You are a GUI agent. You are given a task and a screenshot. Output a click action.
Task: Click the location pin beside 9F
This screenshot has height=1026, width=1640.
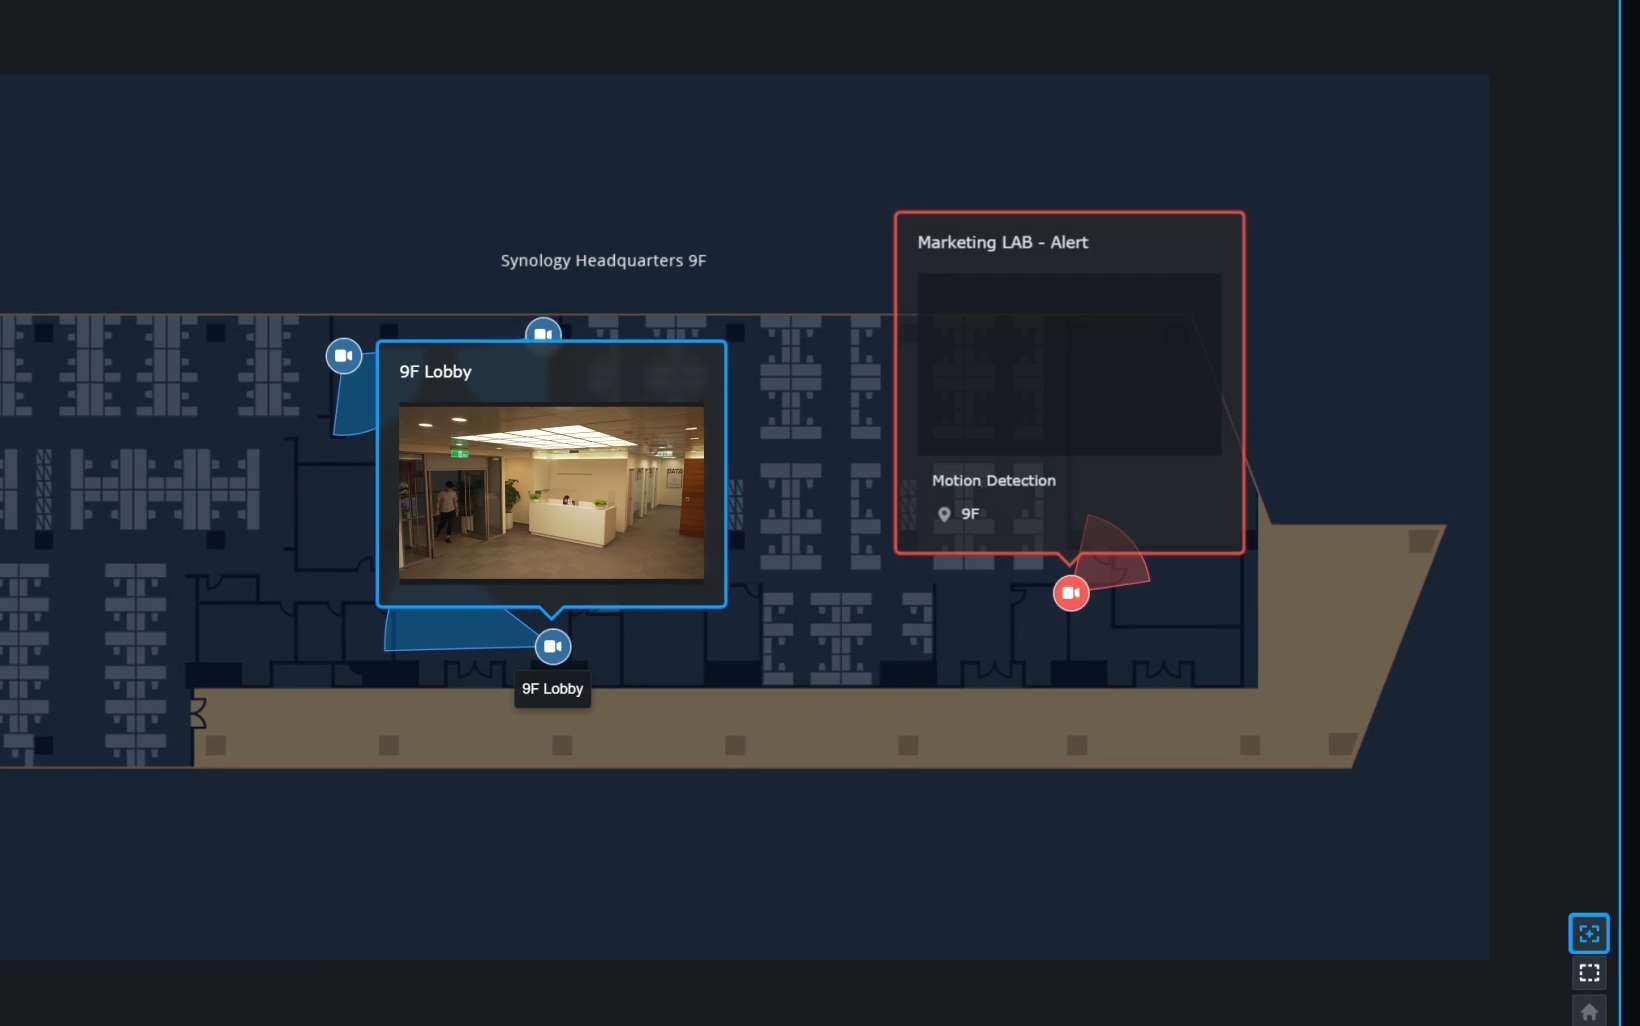click(x=944, y=514)
